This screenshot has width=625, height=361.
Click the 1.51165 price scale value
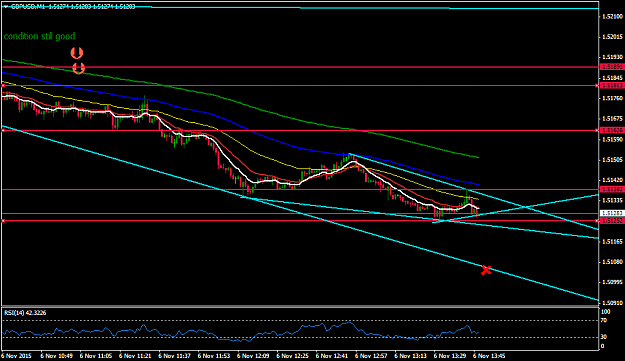[x=613, y=241]
